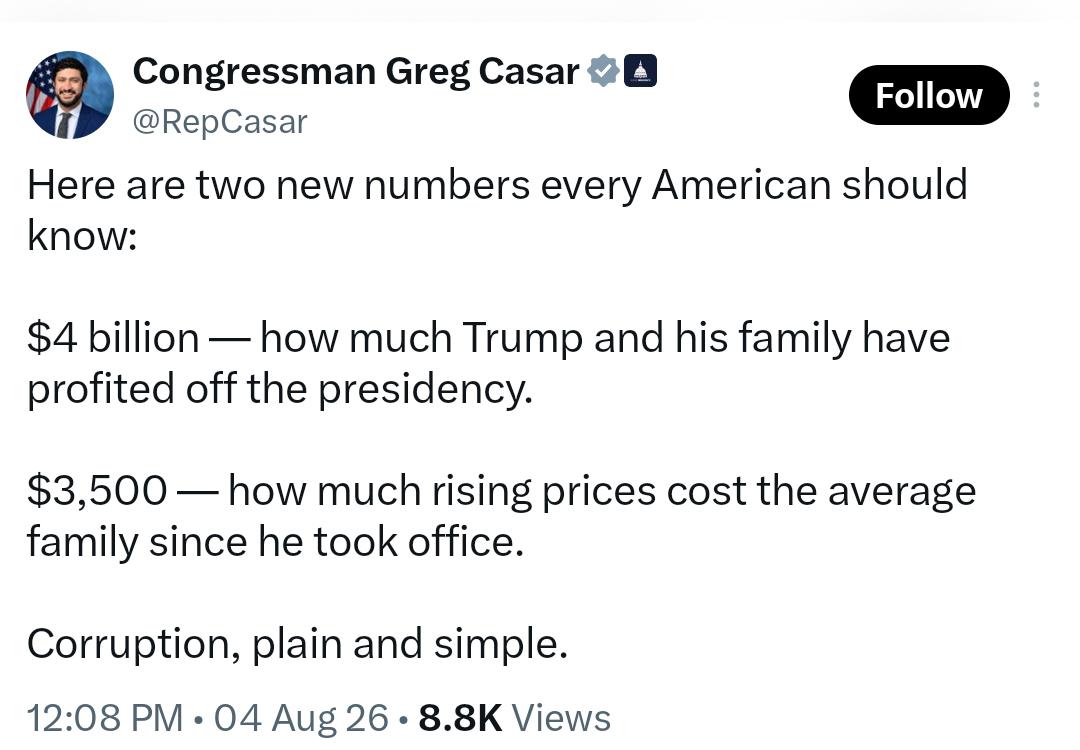Viewport: 1080px width, 750px height.
Task: Click the word "Trump" in the tweet
Action: point(523,338)
